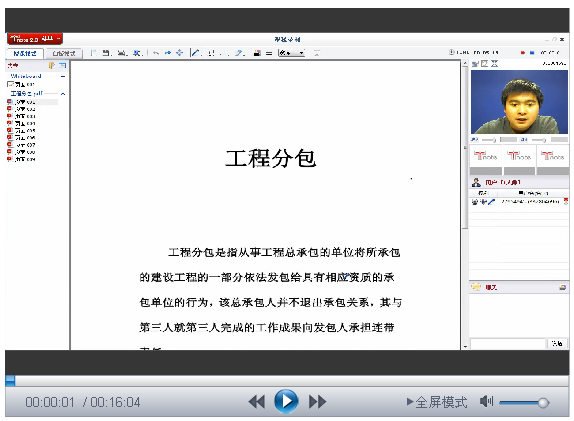Click the microphone icon below the webcam
574x421 pixels.
pos(474,139)
